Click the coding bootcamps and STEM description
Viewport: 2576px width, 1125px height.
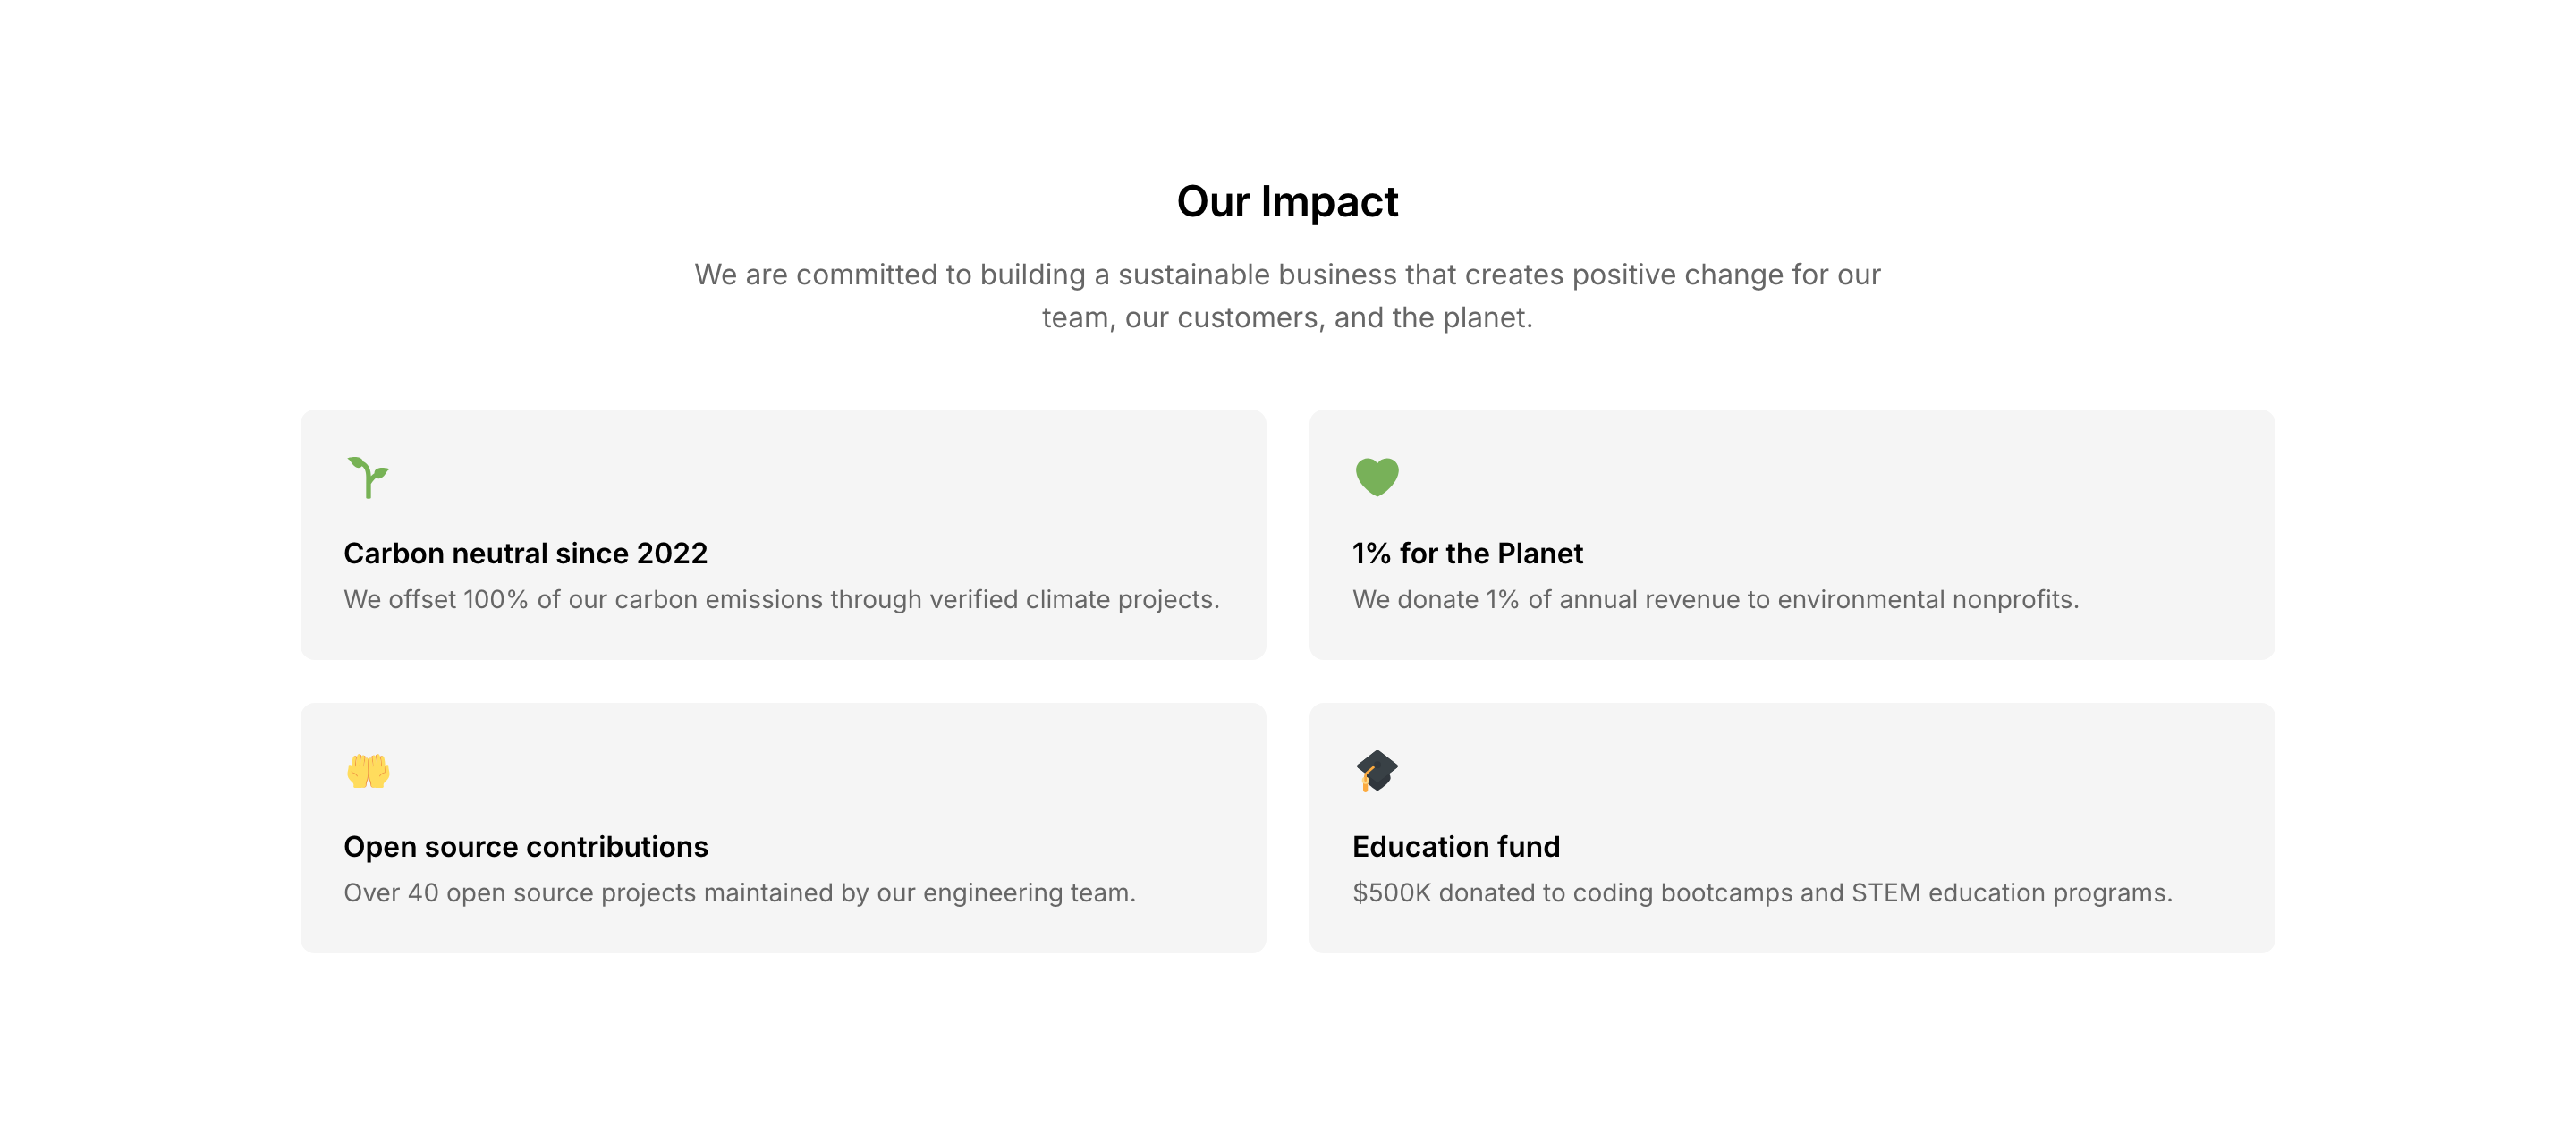pyautogui.click(x=1800, y=893)
